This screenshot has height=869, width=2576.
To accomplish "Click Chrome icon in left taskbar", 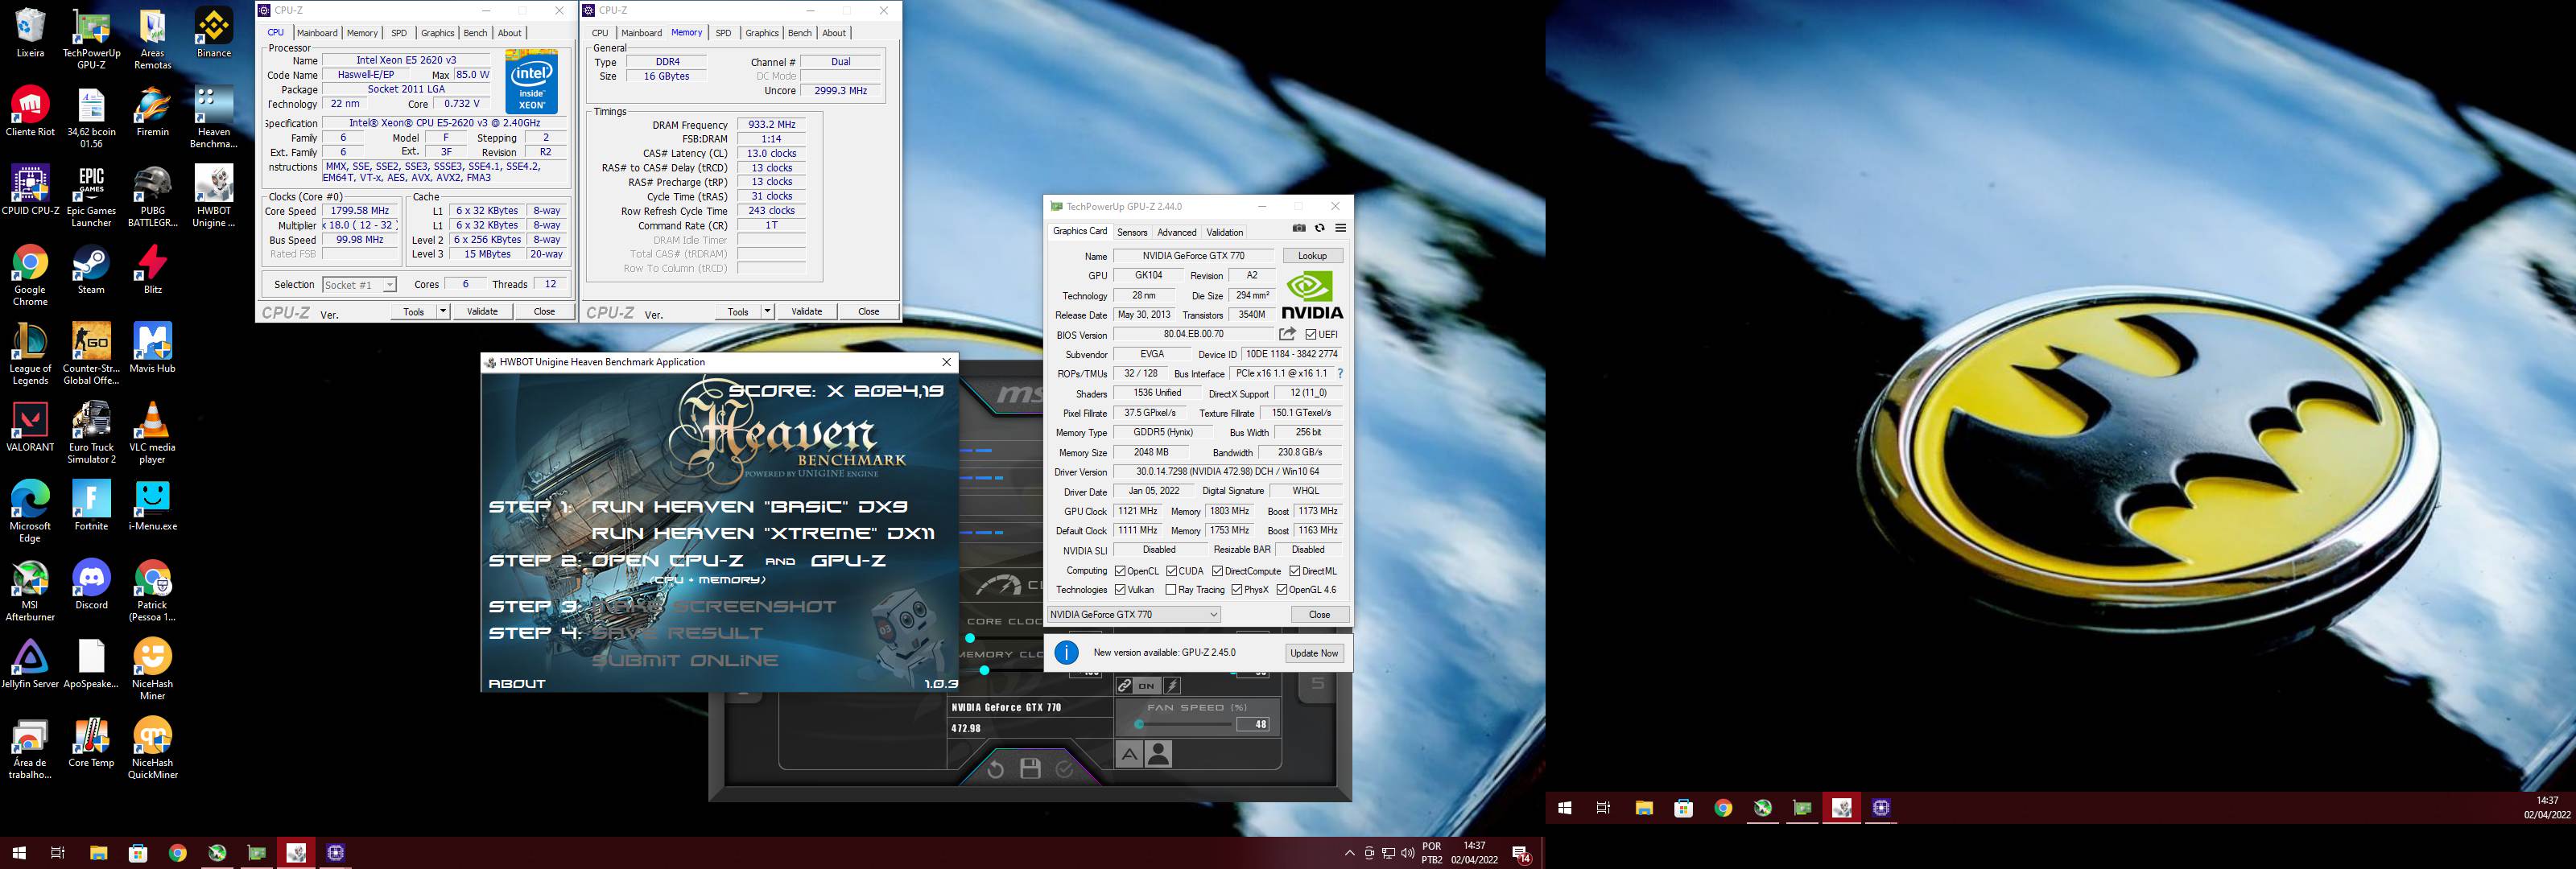I will pos(177,853).
